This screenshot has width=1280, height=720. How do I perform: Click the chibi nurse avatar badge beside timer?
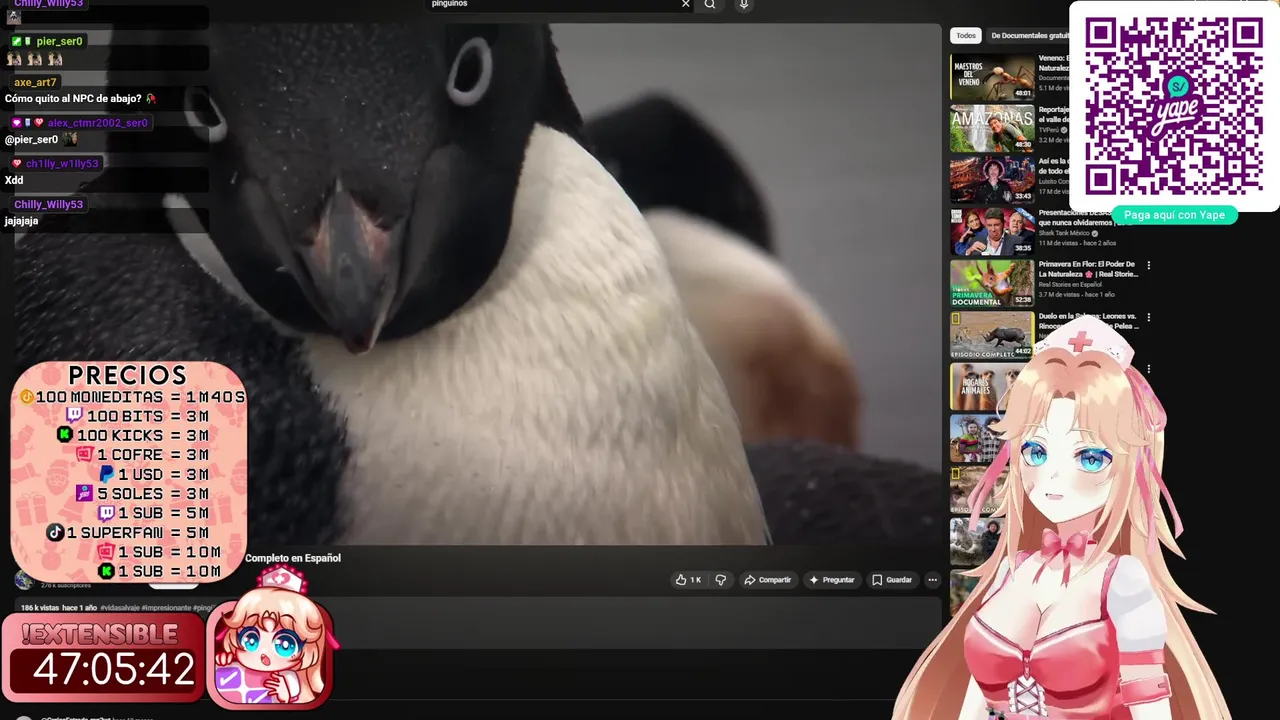(270, 640)
